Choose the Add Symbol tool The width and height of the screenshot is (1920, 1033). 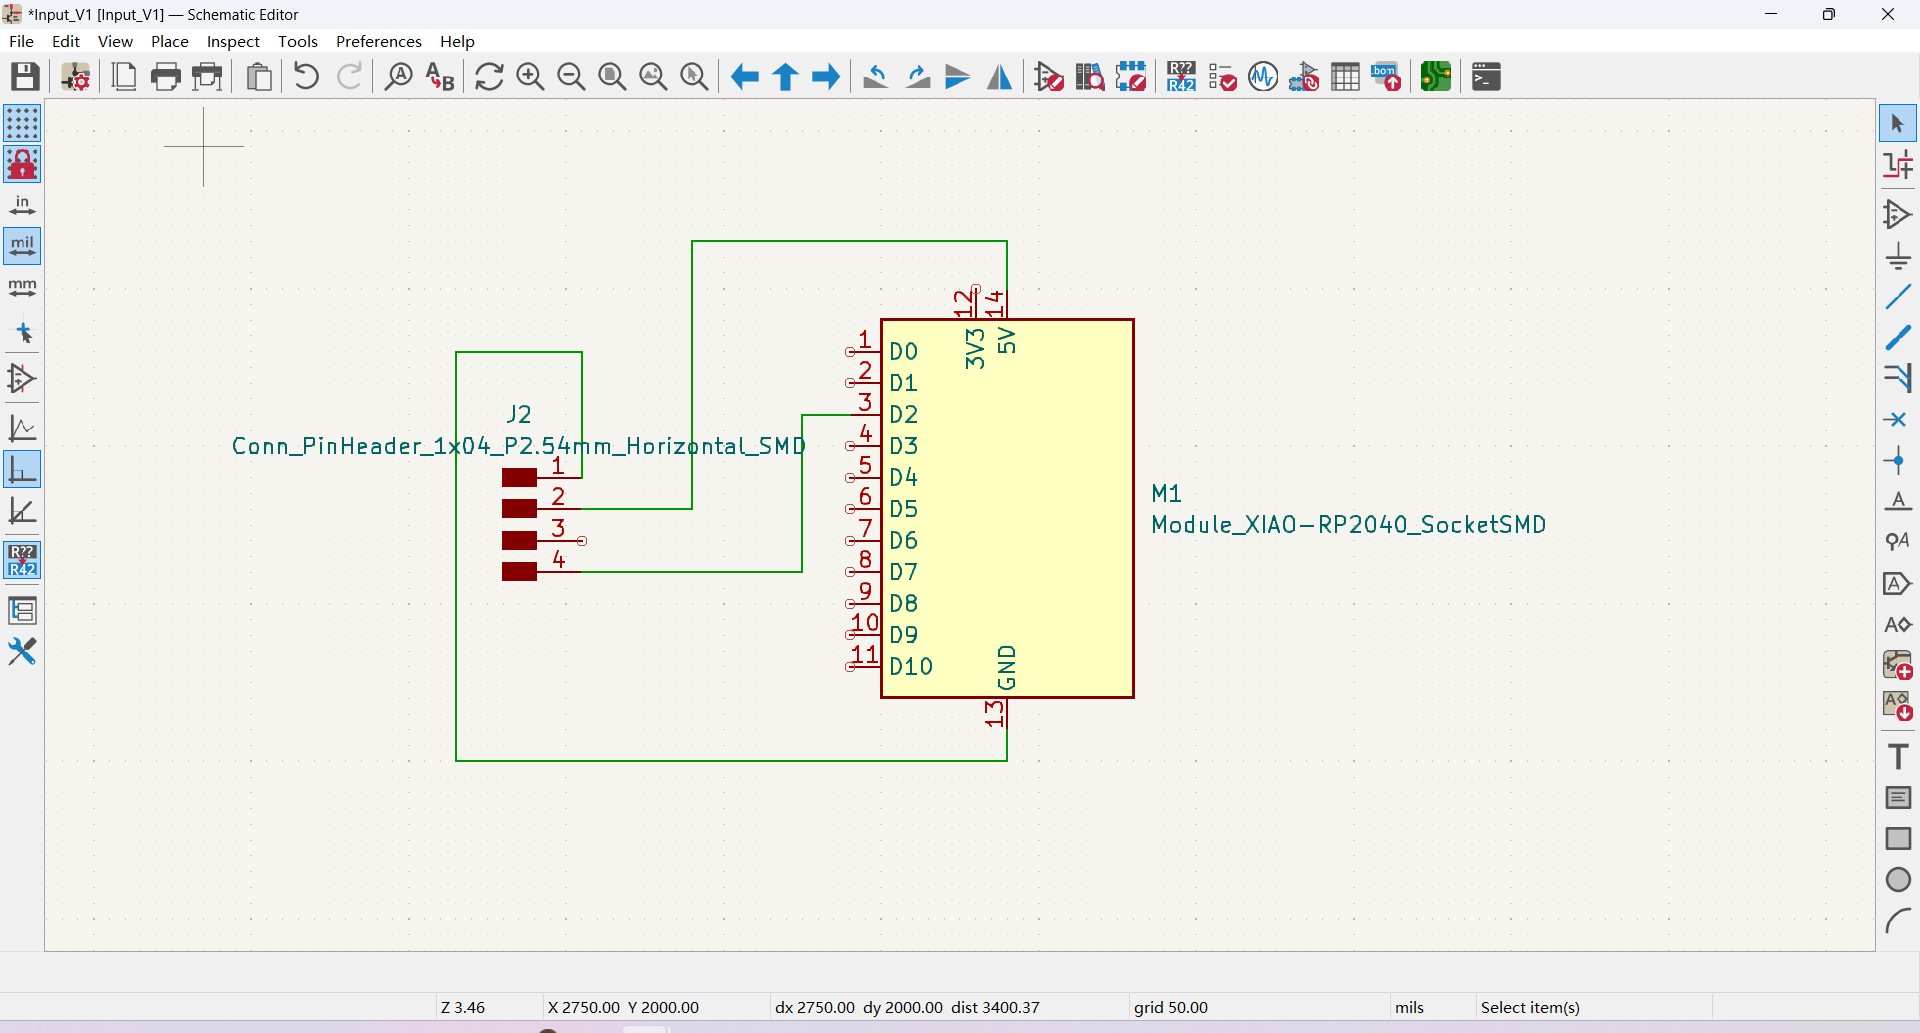(1897, 214)
